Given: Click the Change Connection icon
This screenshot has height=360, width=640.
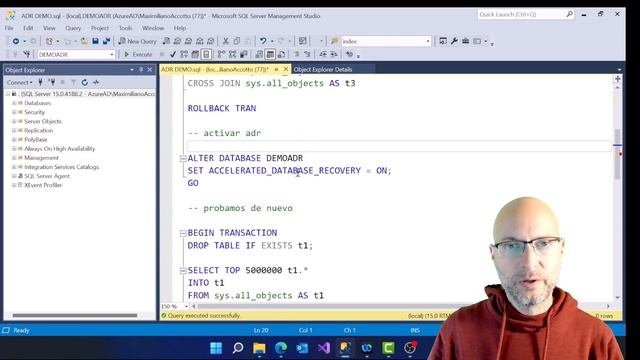Looking at the screenshot, I should pyautogui.click(x=27, y=54).
